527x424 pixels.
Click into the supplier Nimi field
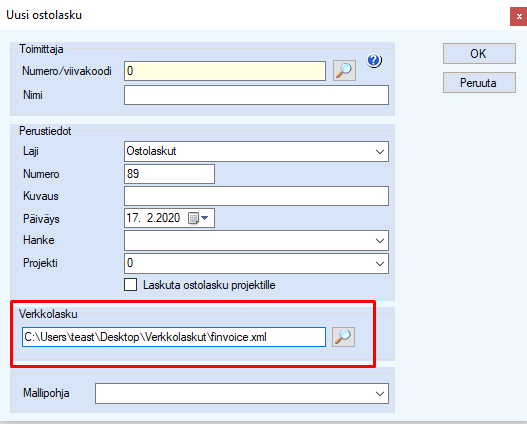click(x=256, y=95)
